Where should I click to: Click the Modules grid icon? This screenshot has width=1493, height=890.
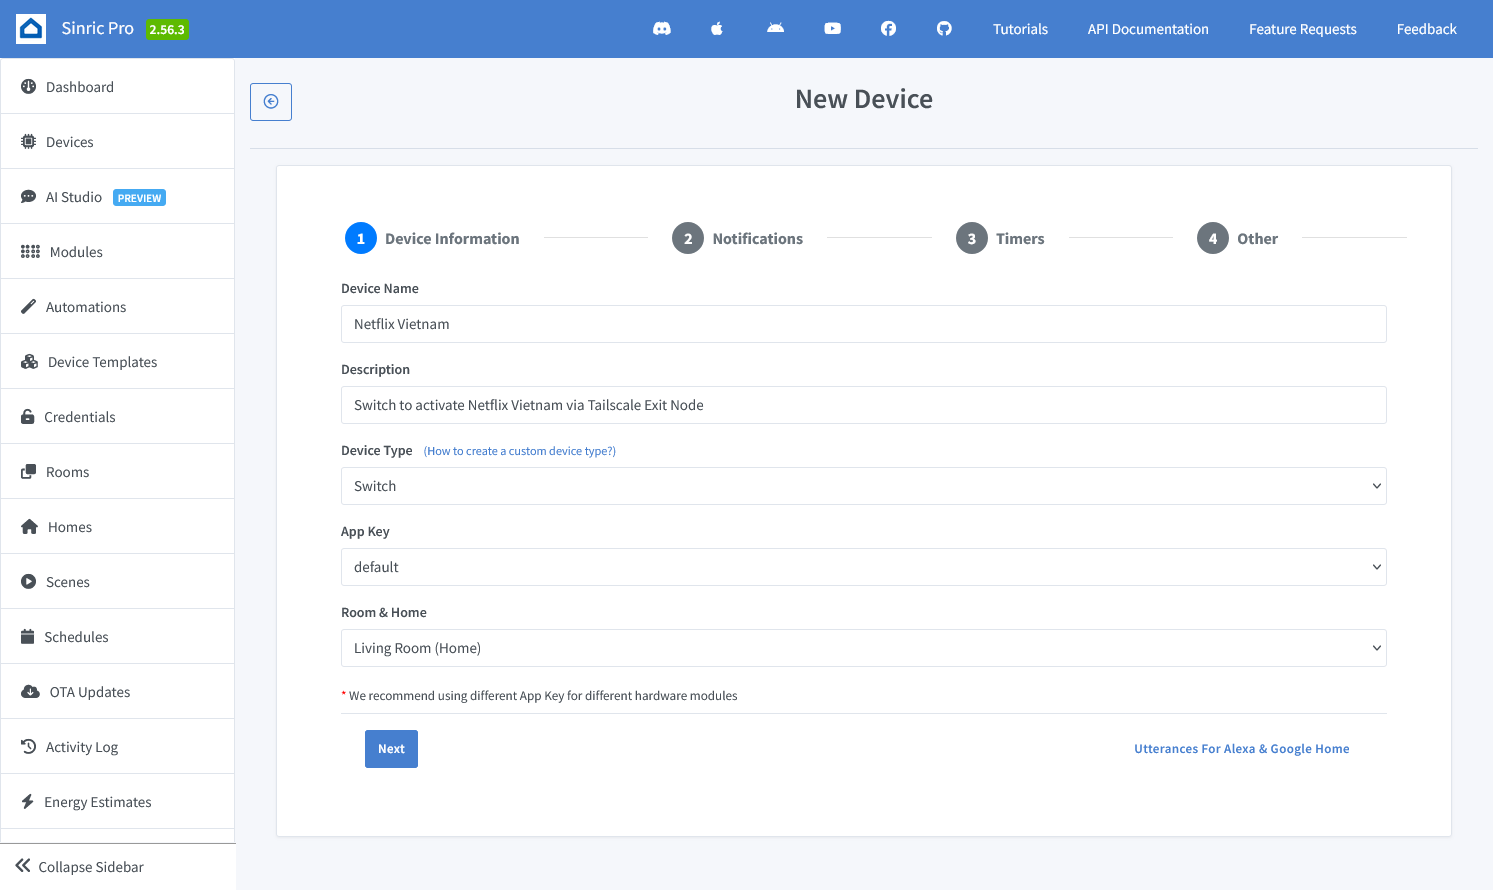30,252
